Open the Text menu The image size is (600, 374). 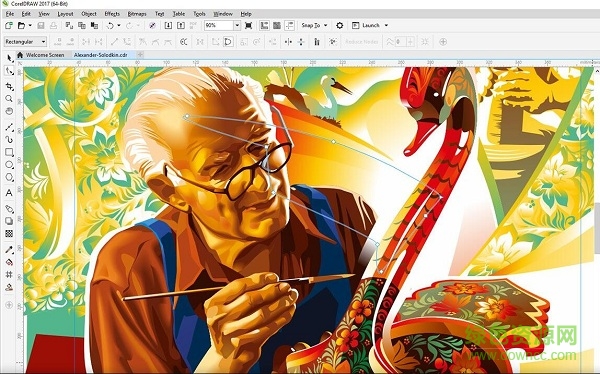tap(160, 14)
